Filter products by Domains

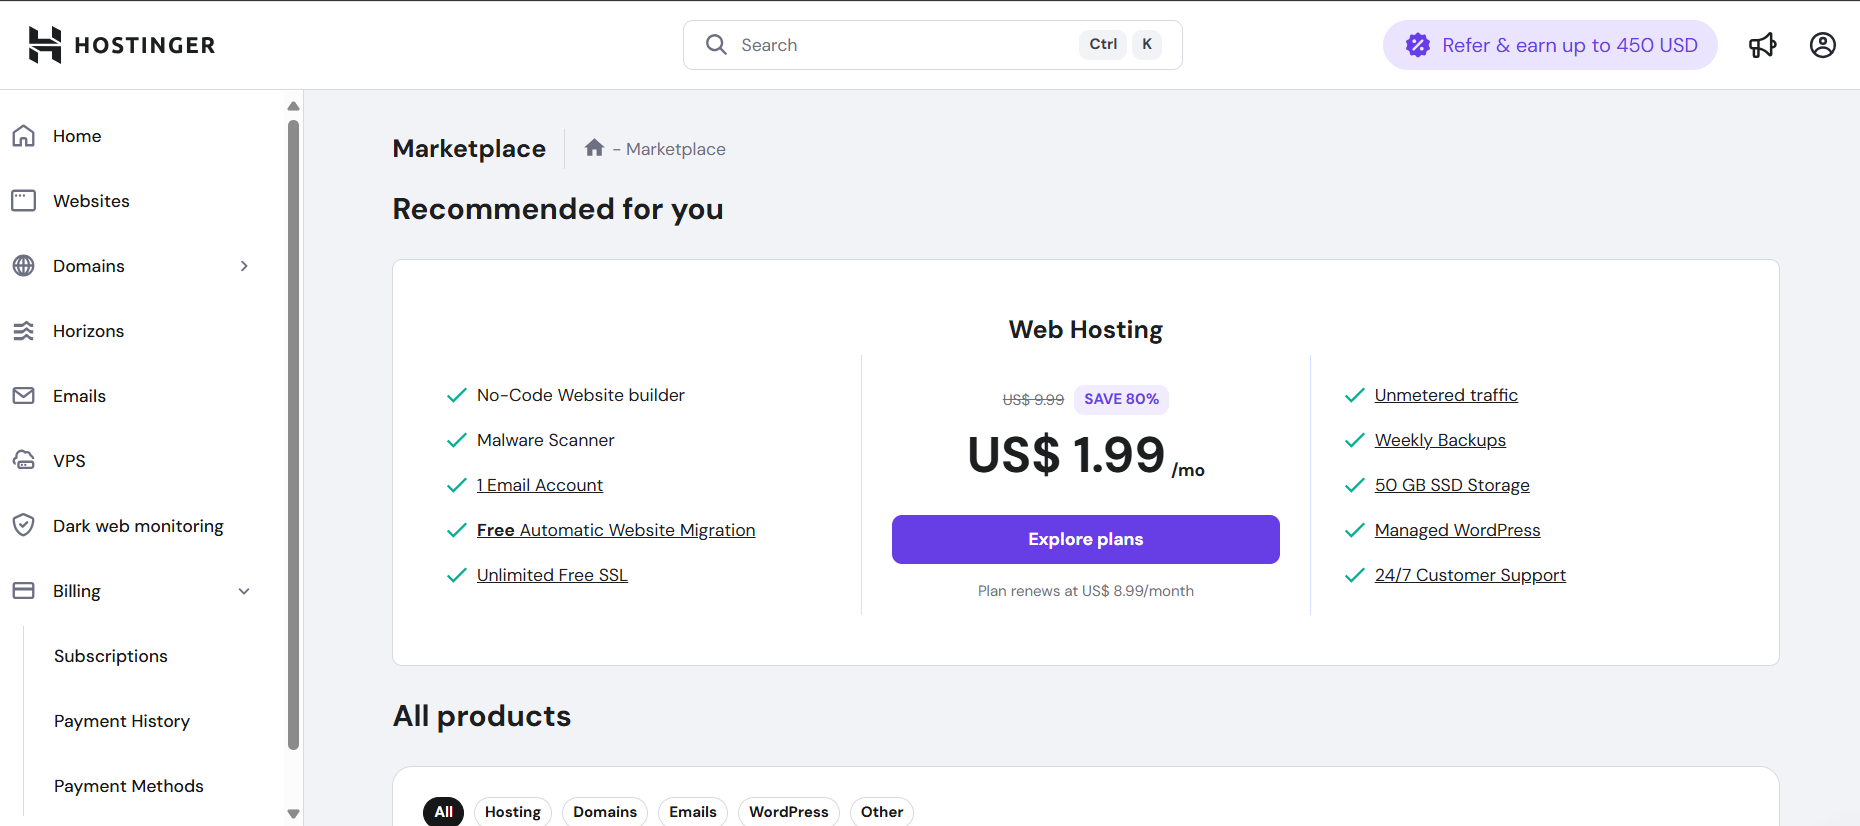(605, 812)
